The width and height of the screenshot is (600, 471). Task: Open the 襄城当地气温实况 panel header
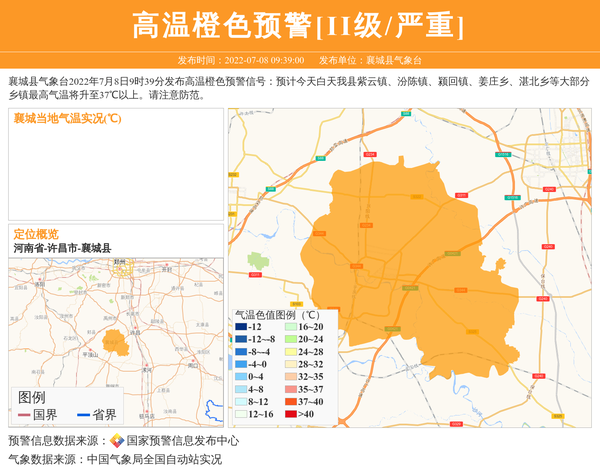pyautogui.click(x=68, y=119)
